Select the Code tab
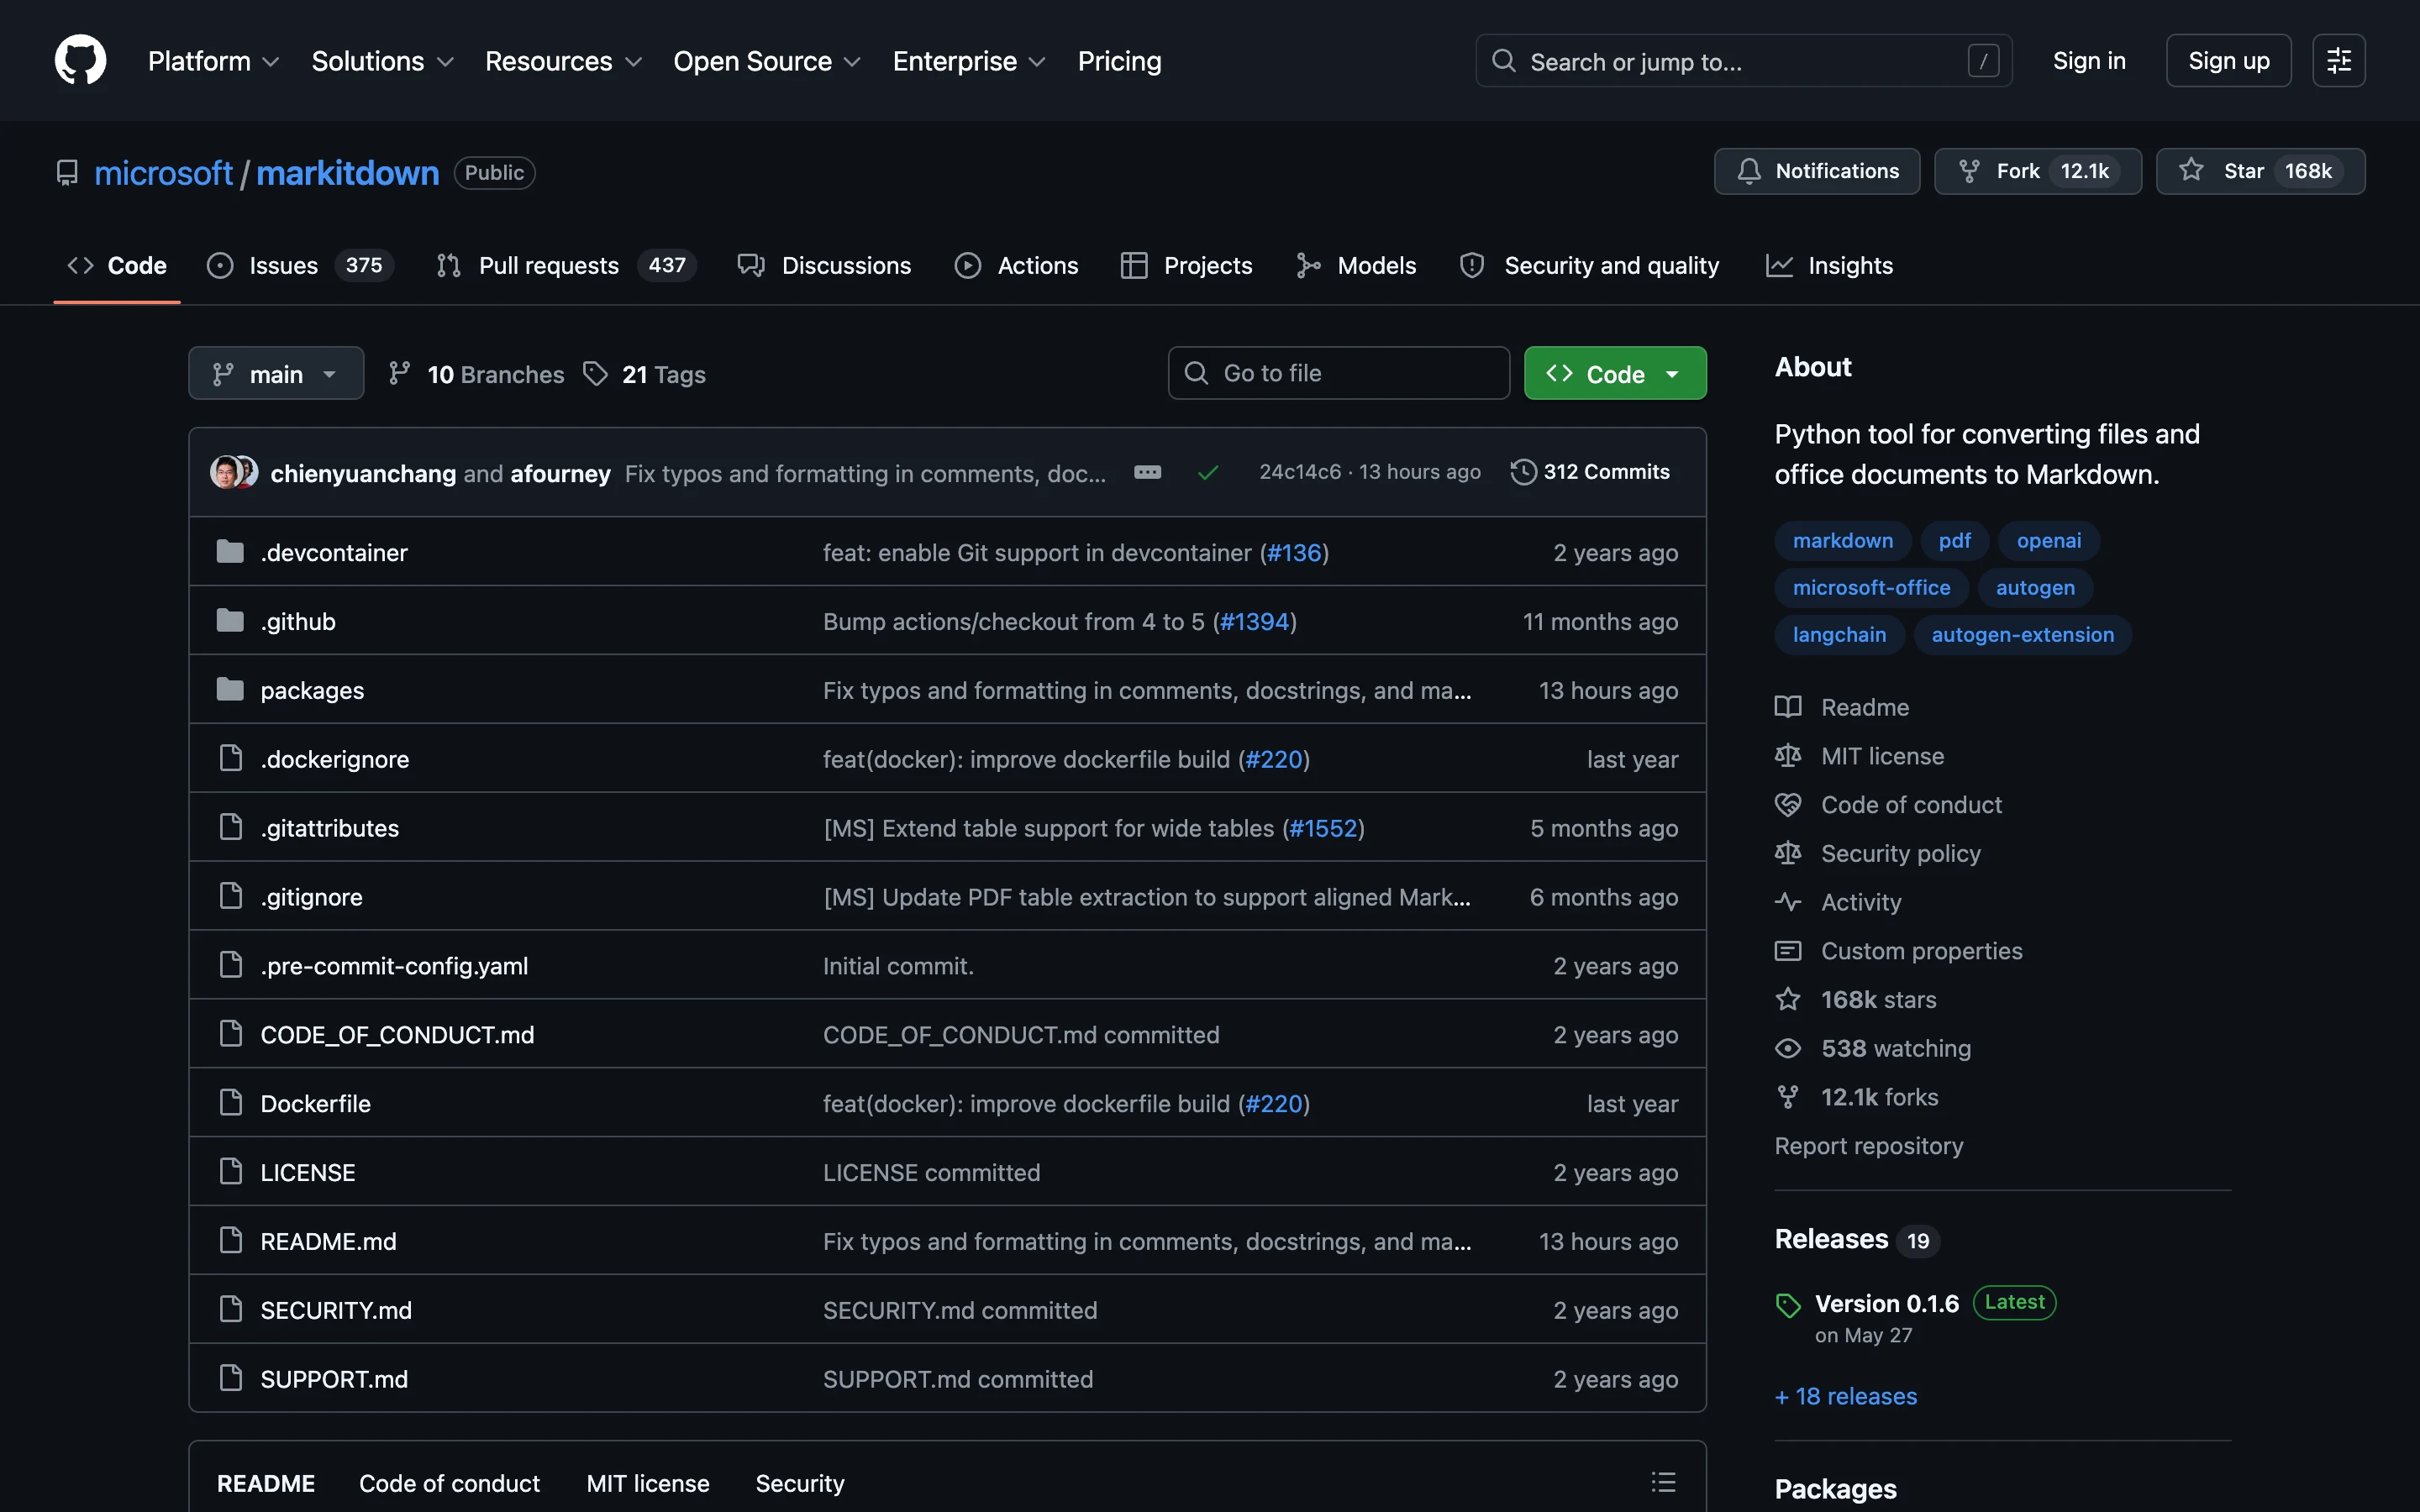 point(117,265)
